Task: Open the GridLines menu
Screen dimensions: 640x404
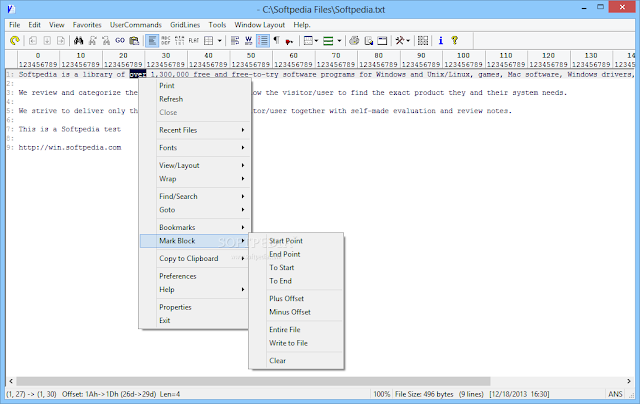Action: tap(185, 25)
